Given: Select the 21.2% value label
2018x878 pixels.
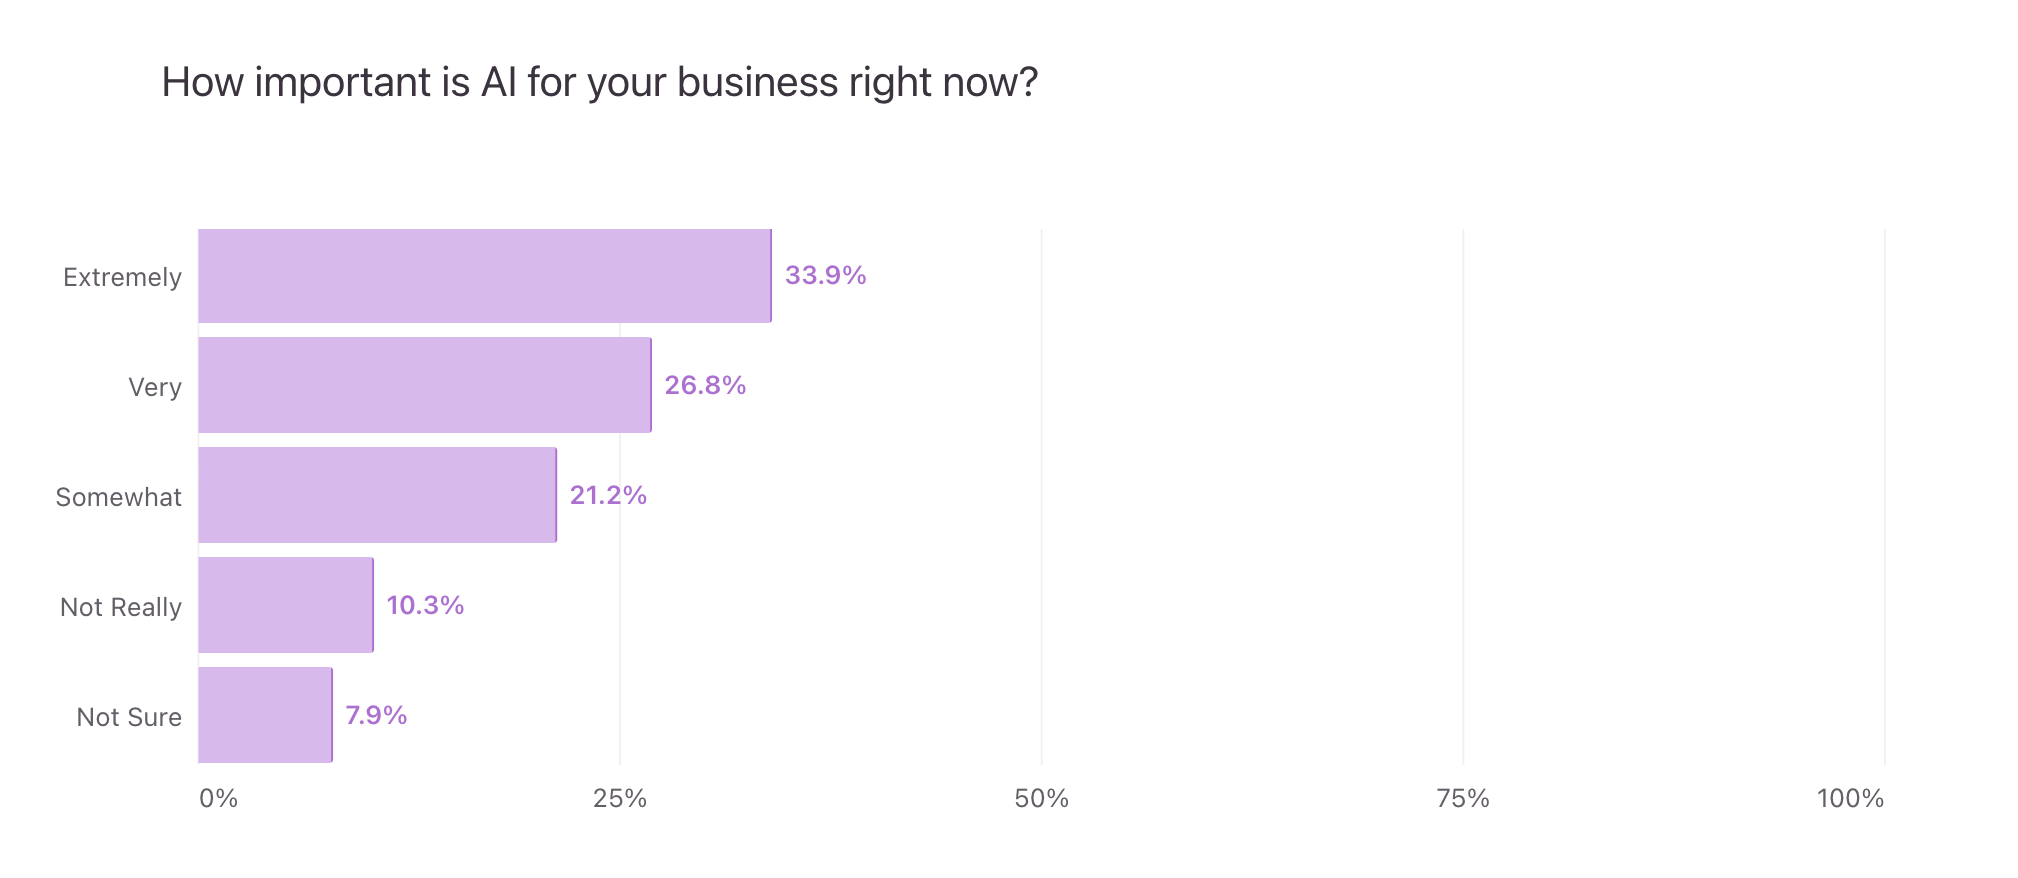Looking at the screenshot, I should [608, 495].
